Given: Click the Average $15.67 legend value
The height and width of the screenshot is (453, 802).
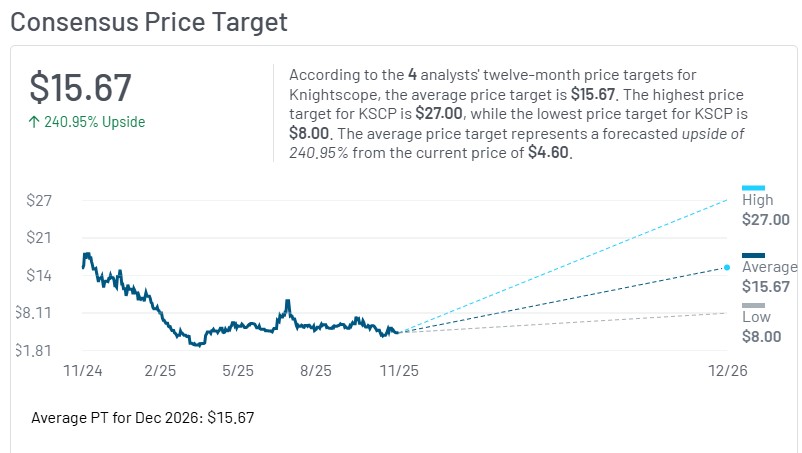Looking at the screenshot, I should click(x=765, y=286).
